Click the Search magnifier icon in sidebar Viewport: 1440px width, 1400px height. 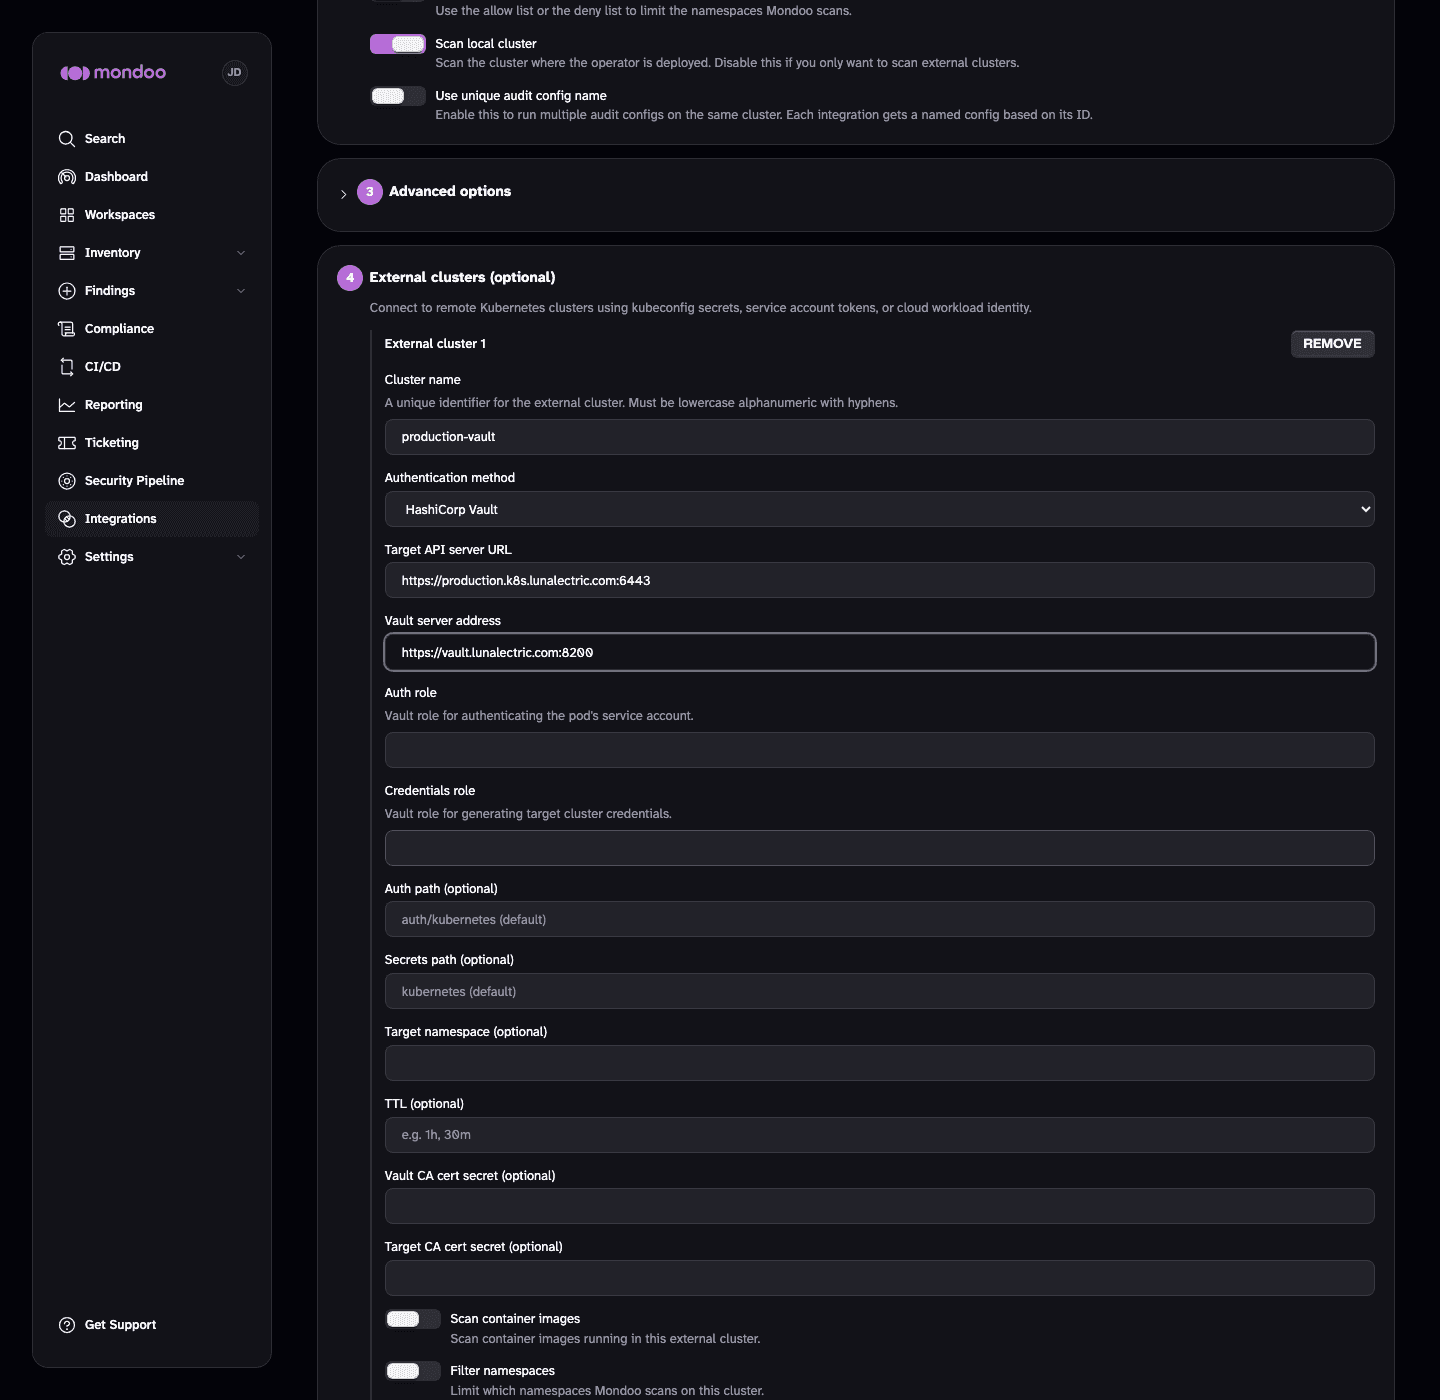[67, 139]
